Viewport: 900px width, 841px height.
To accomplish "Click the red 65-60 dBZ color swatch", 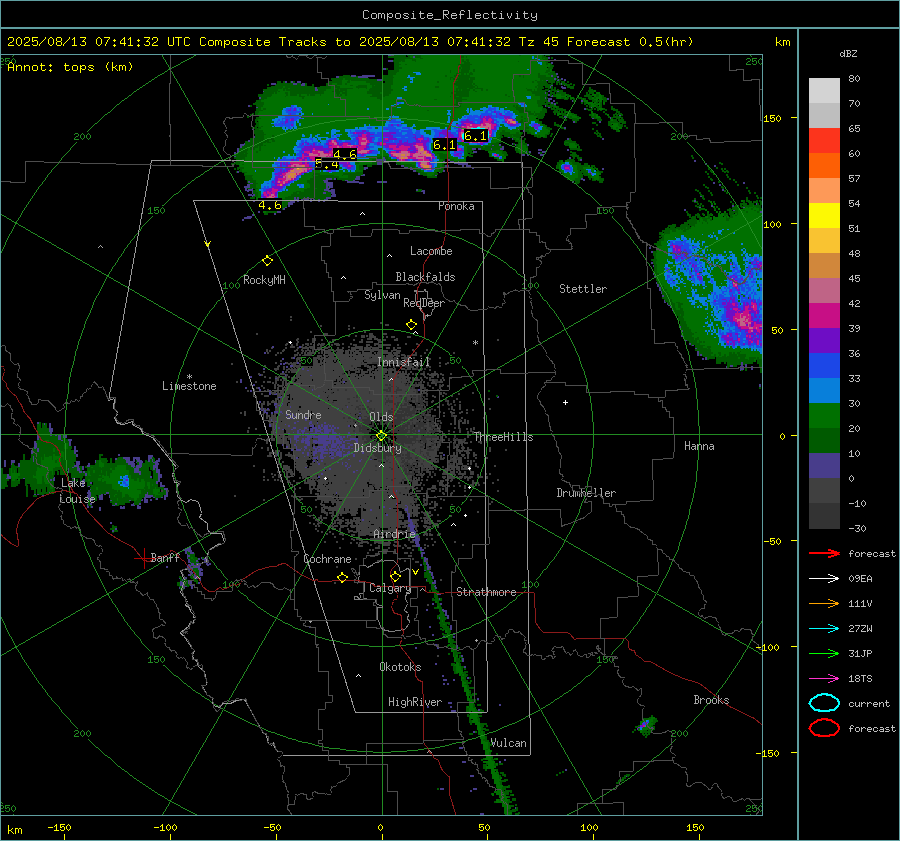I will (x=824, y=141).
